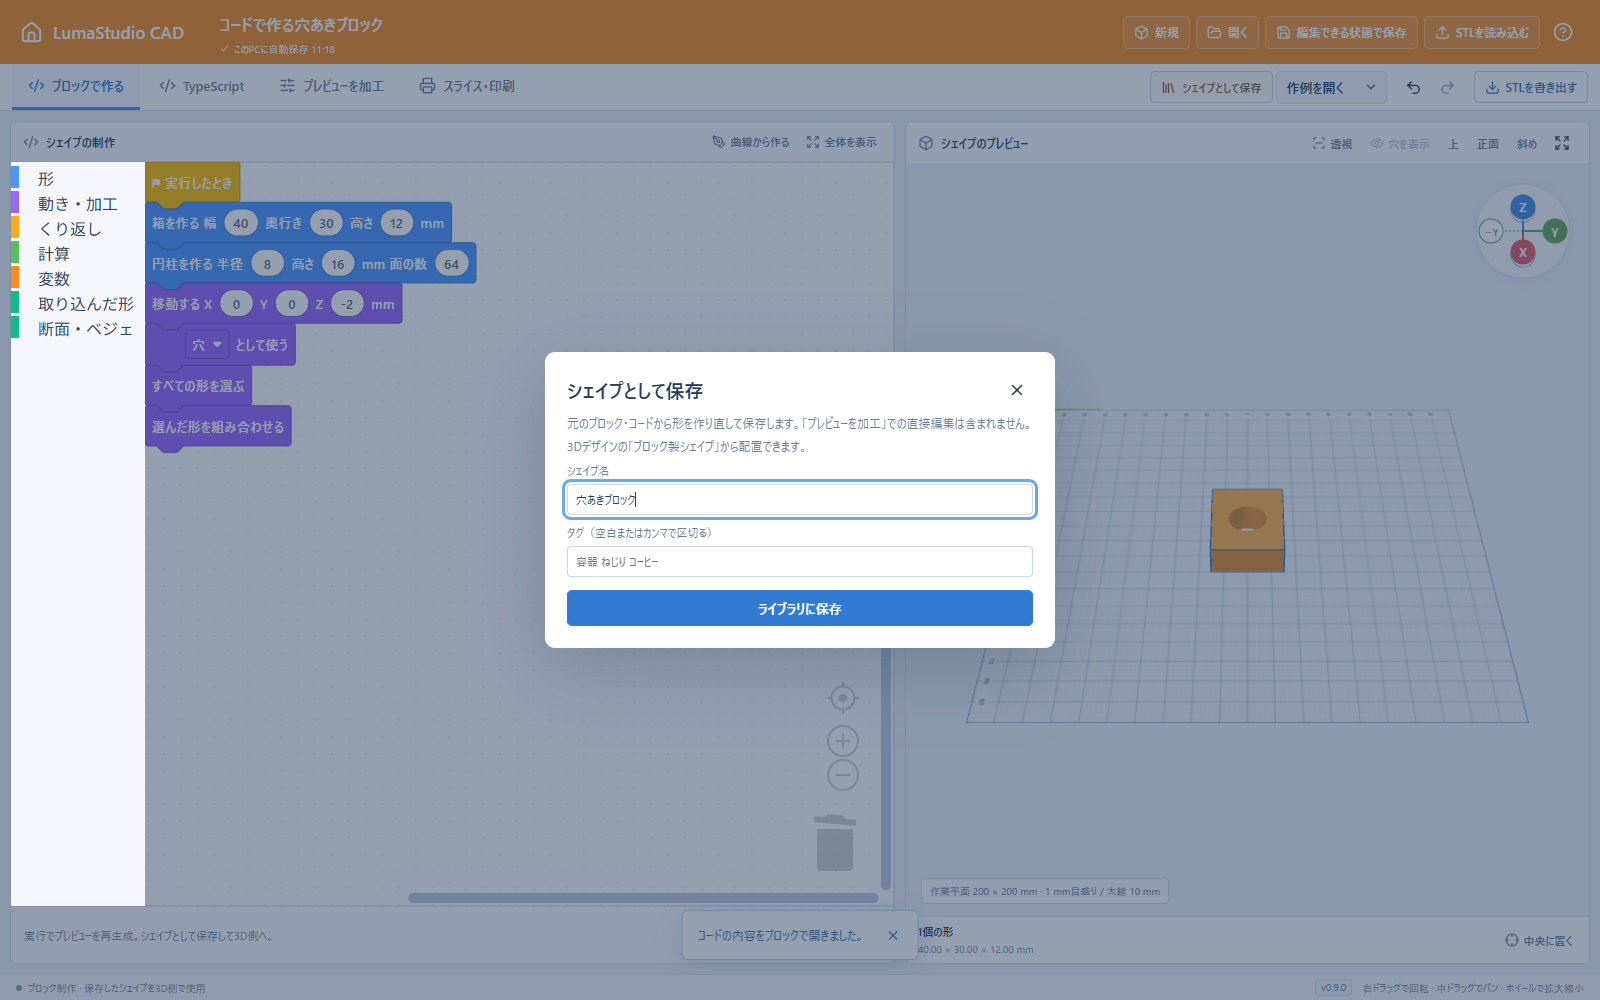
Task: Switch to the ブロックで作る tab
Action: (x=76, y=86)
